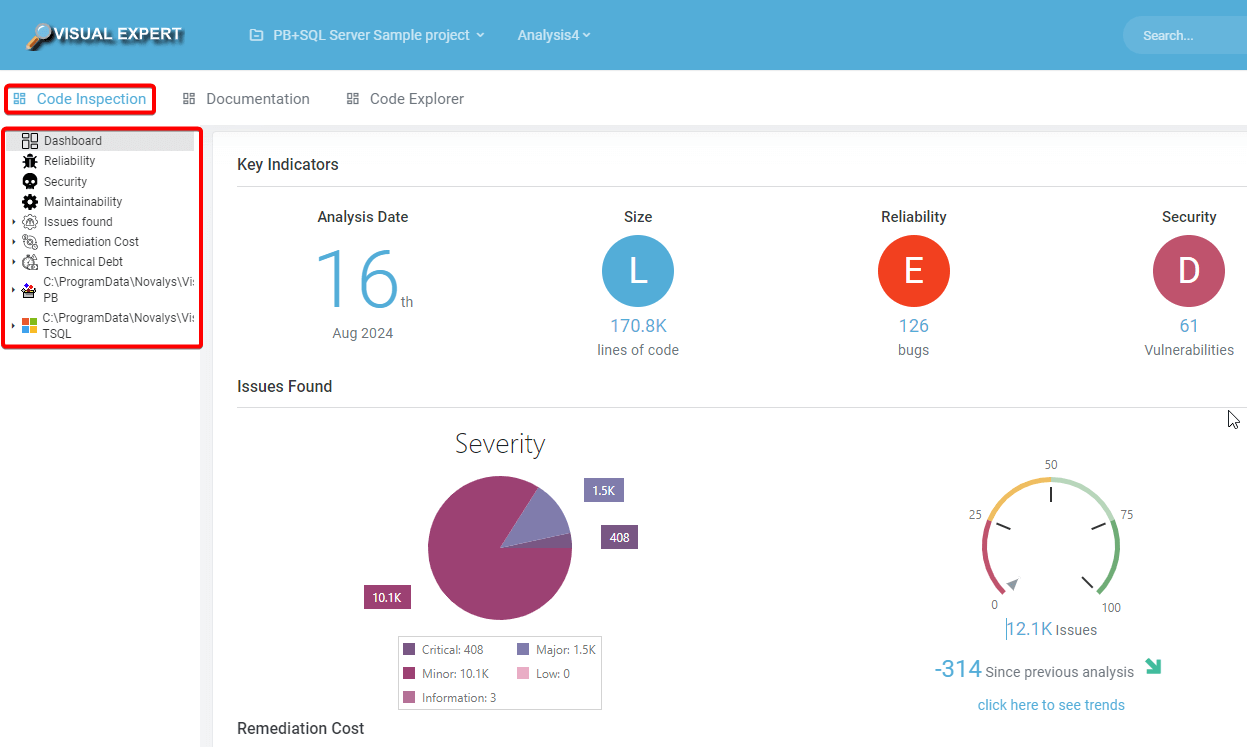The height and width of the screenshot is (747, 1247).
Task: Click the 10.1K pie chart label
Action: click(387, 597)
